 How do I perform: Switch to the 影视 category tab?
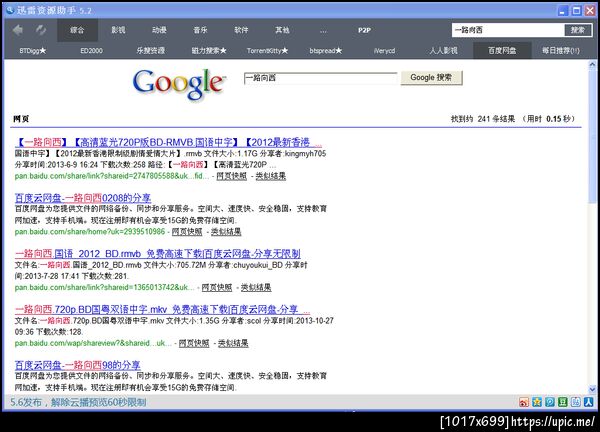coord(118,30)
